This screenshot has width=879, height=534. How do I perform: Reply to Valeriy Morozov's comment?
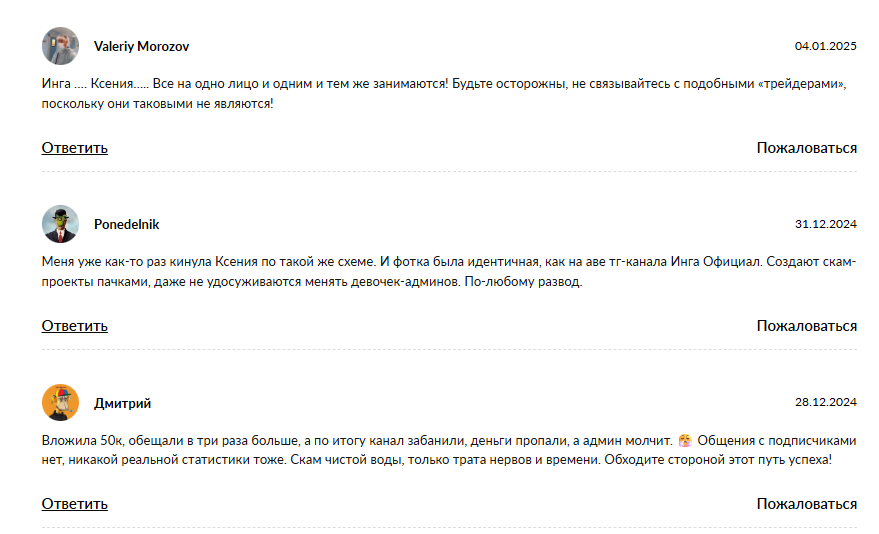(75, 148)
